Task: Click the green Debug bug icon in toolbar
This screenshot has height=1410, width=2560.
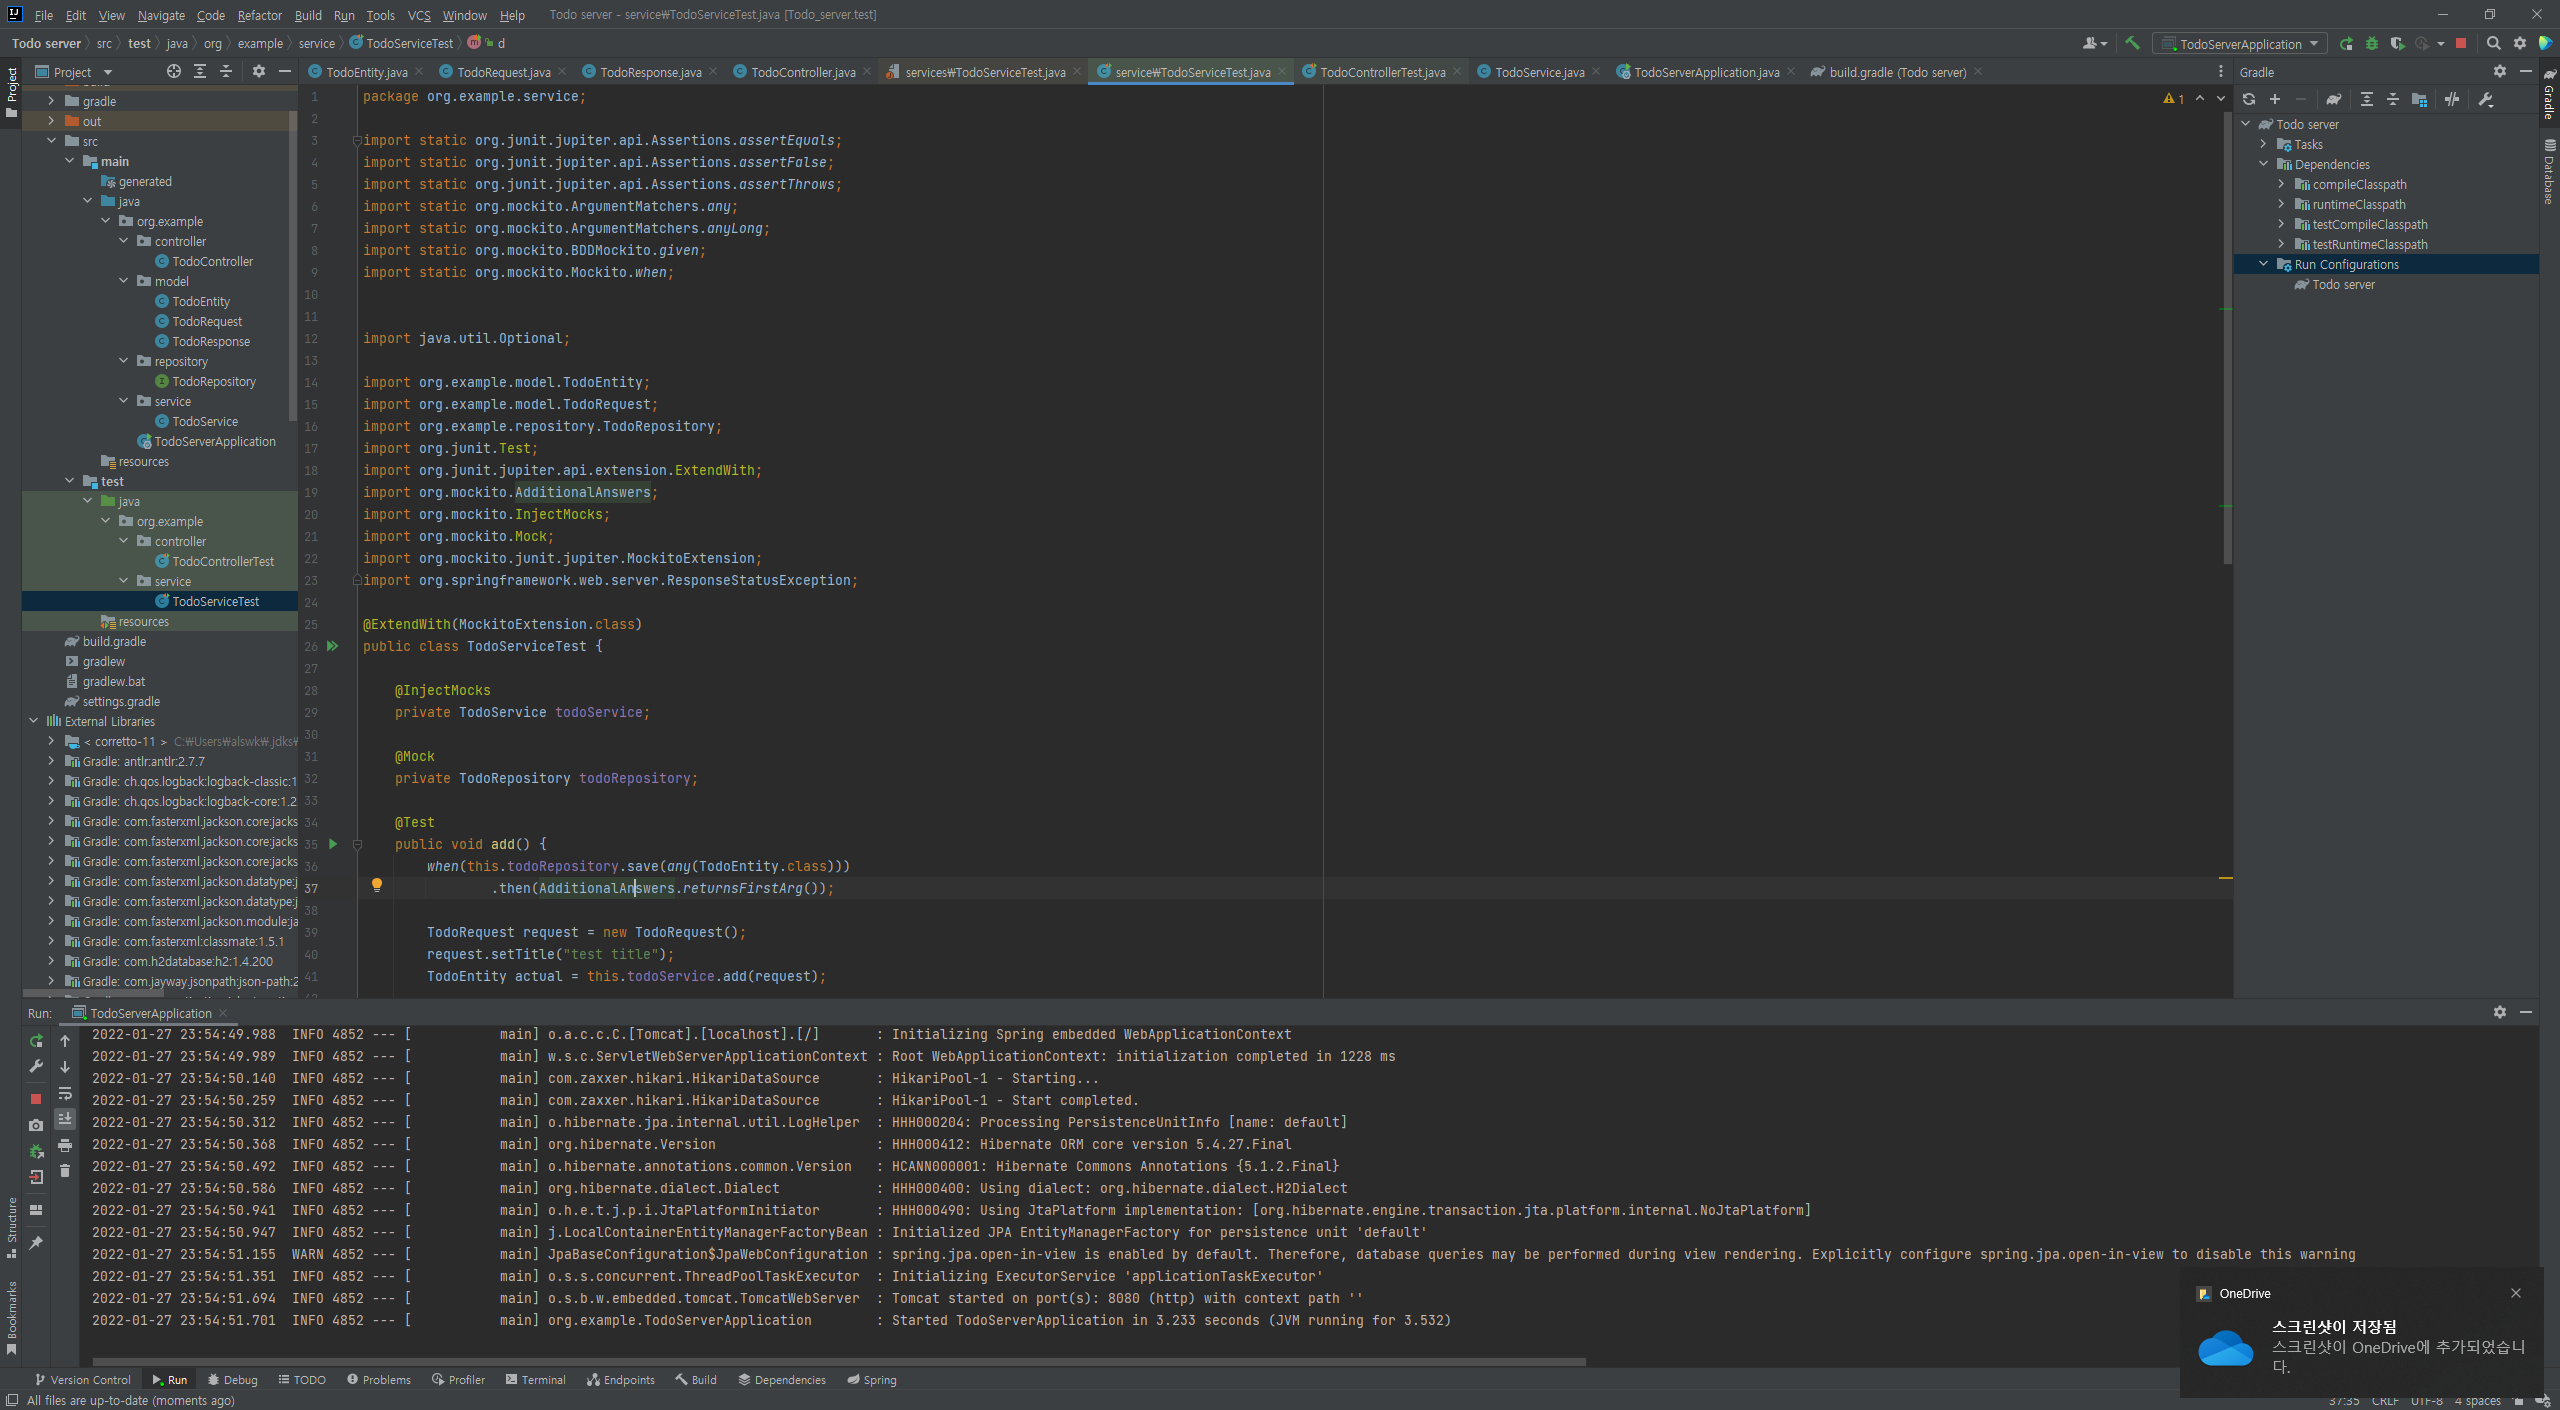Action: (x=2371, y=43)
